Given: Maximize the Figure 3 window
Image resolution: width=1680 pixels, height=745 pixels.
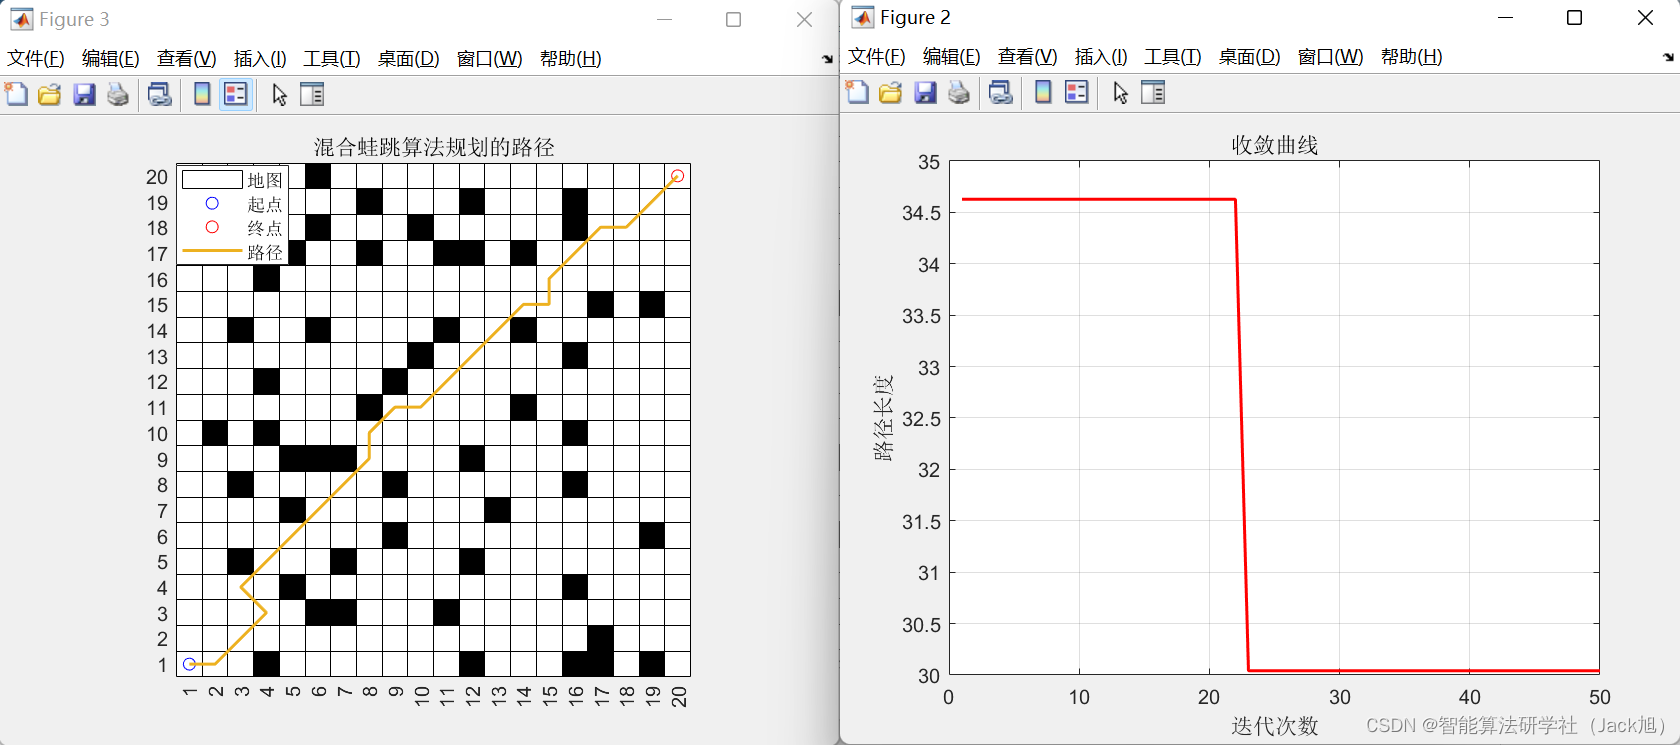Looking at the screenshot, I should pyautogui.click(x=733, y=20).
